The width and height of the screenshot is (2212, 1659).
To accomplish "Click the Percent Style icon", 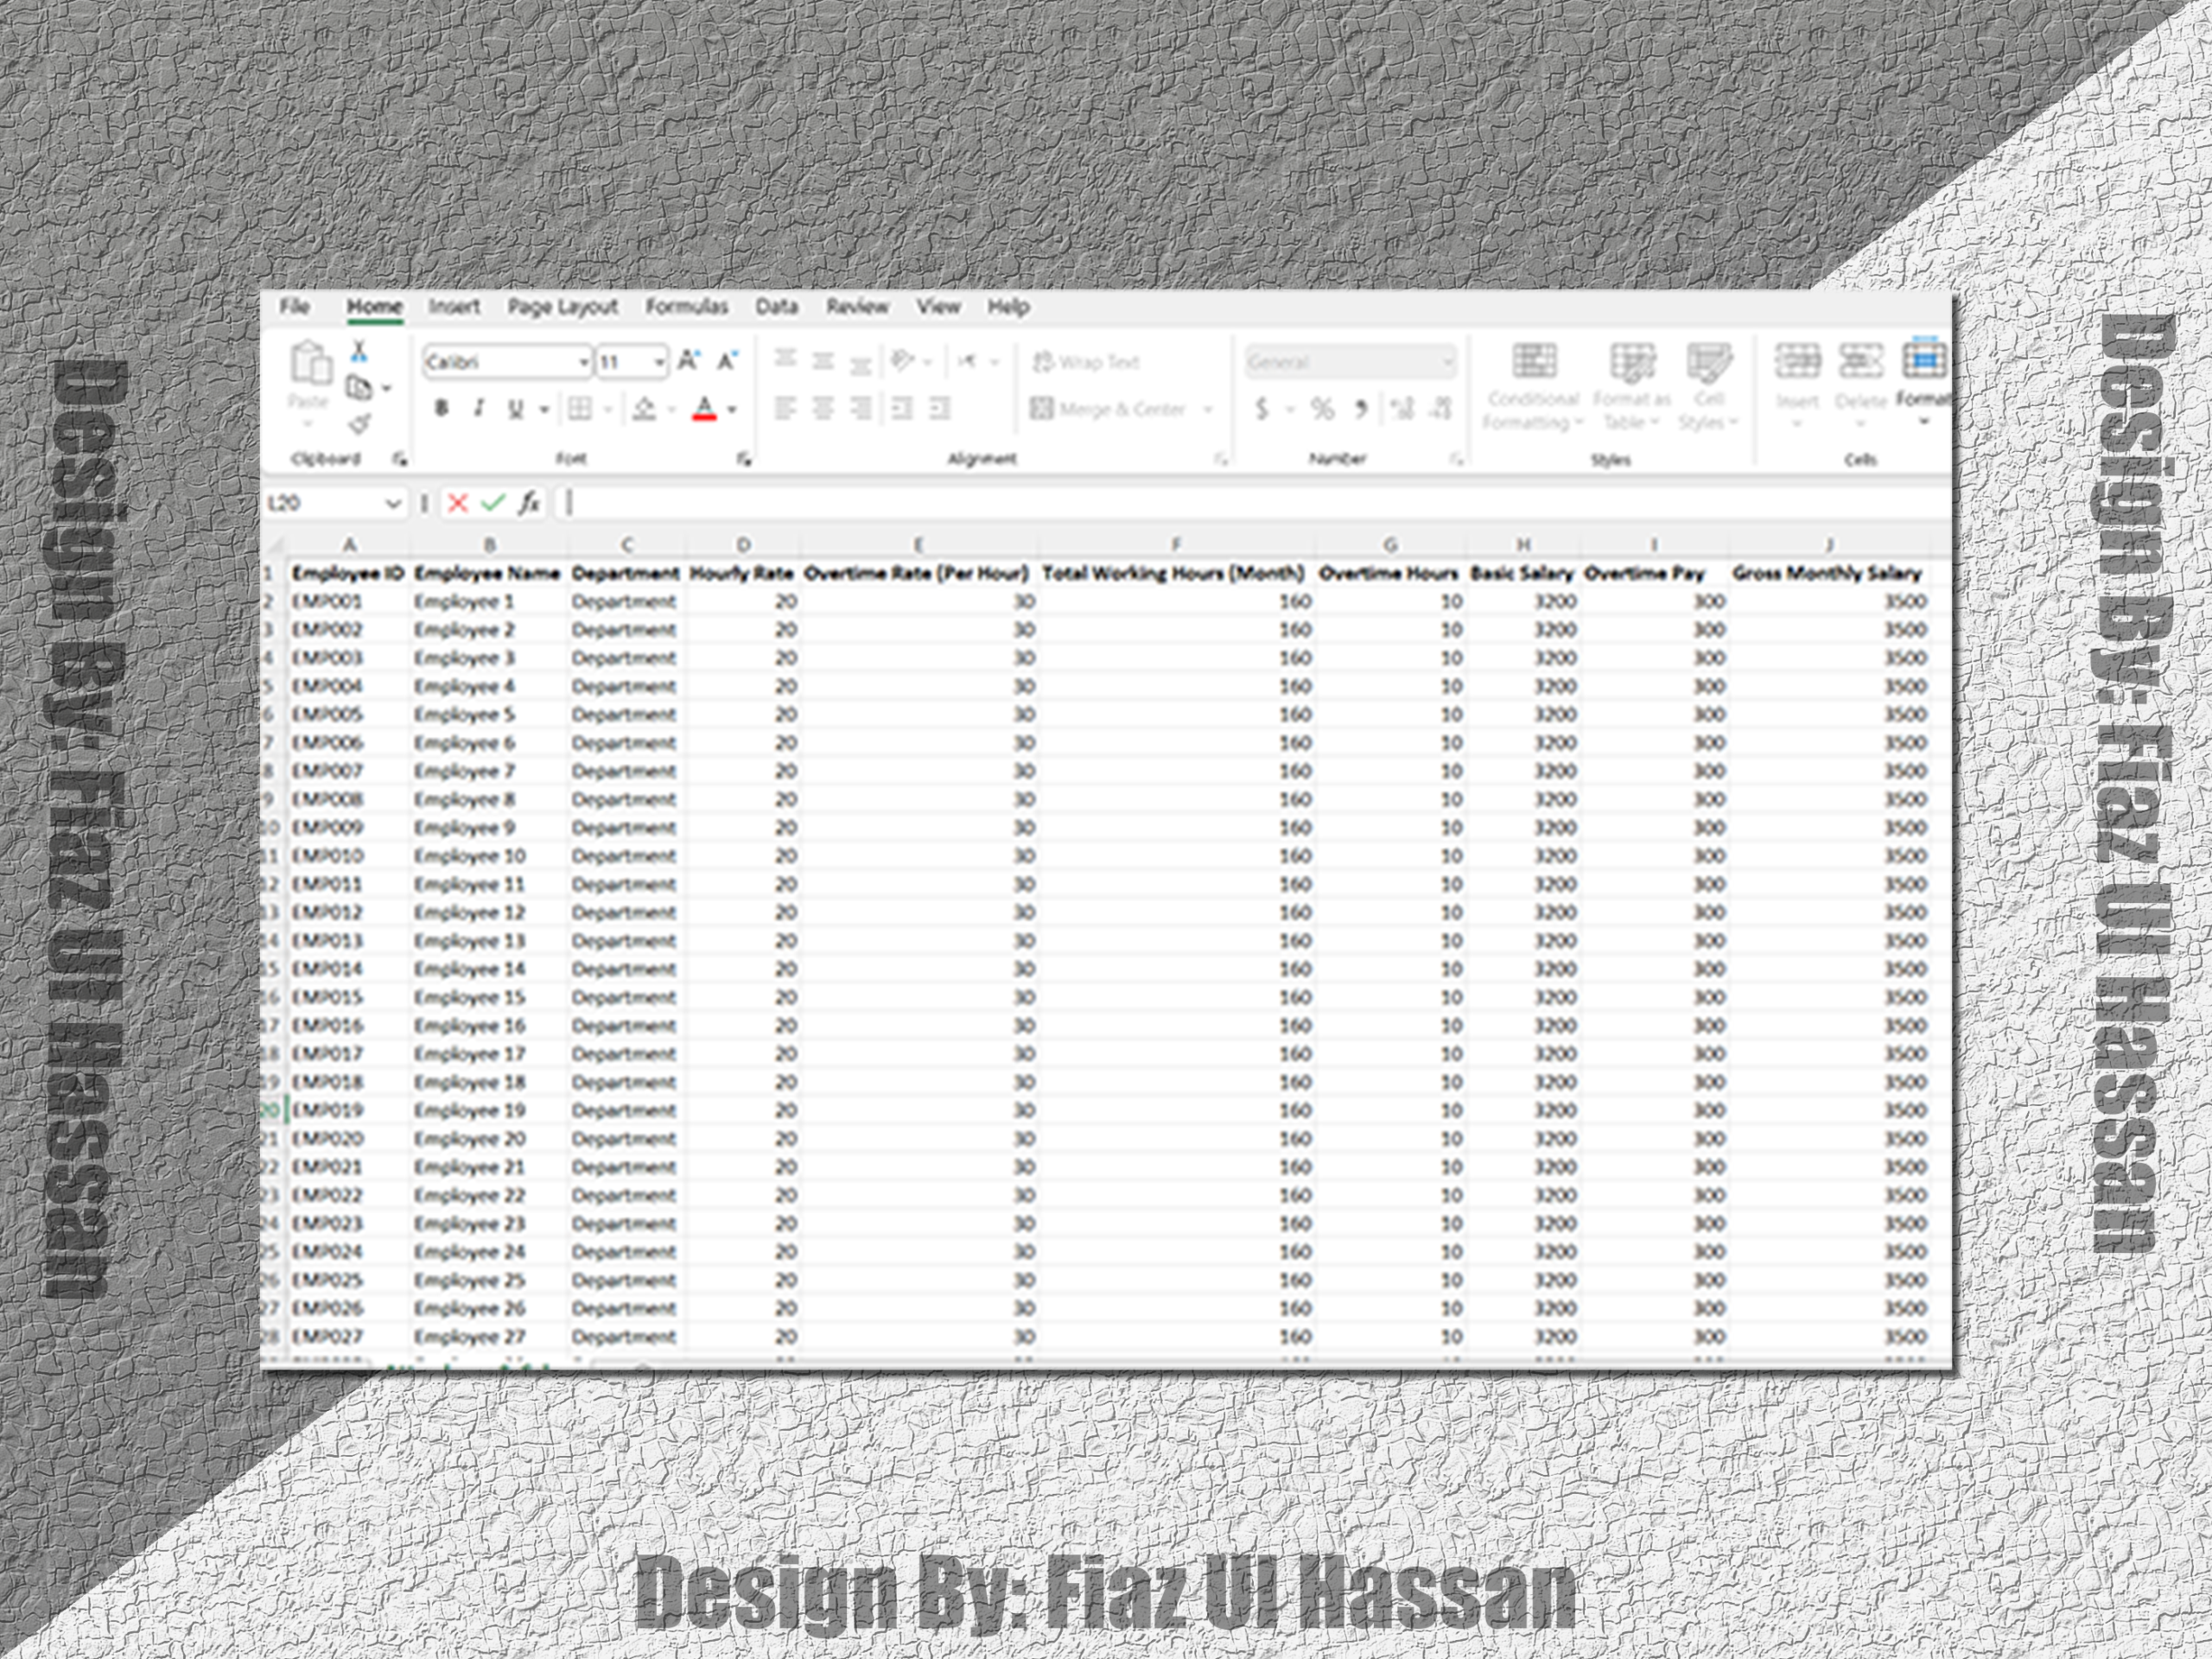I will click(x=1322, y=409).
